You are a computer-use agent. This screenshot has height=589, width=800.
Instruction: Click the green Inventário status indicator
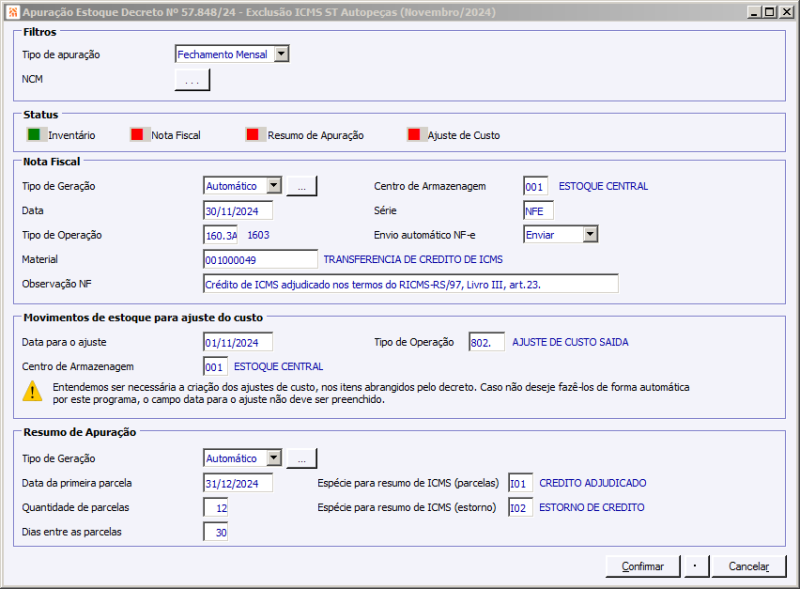(x=34, y=135)
